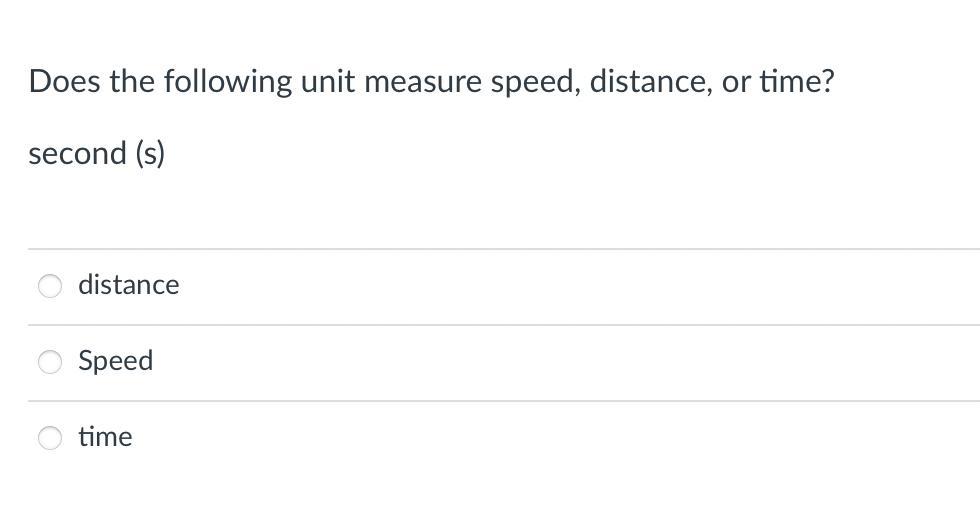Pick the "time" radio button
The width and height of the screenshot is (980, 506).
[x=50, y=438]
